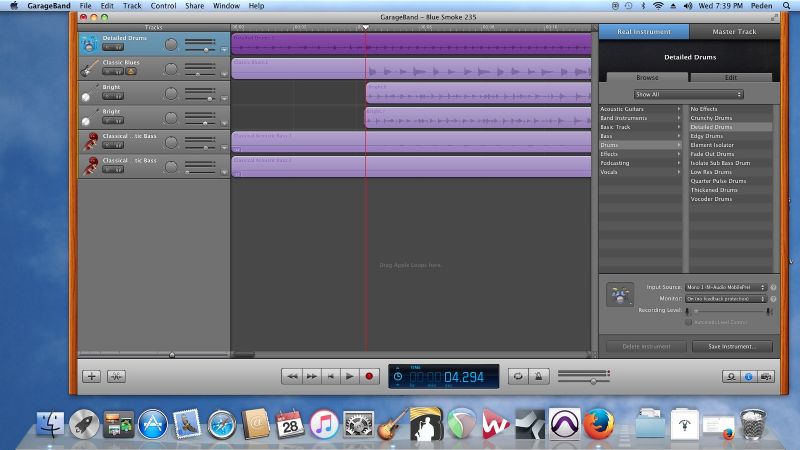Click the Classic Blues guitar track icon

click(89, 68)
